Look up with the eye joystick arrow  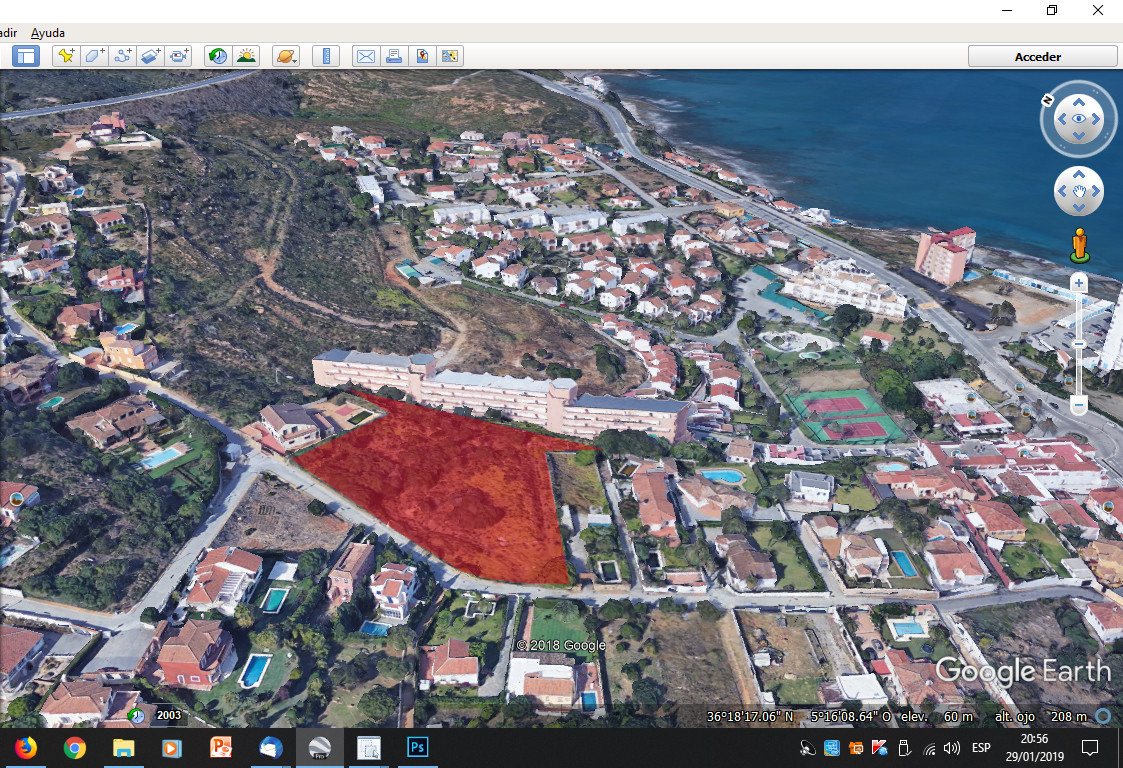click(x=1079, y=102)
